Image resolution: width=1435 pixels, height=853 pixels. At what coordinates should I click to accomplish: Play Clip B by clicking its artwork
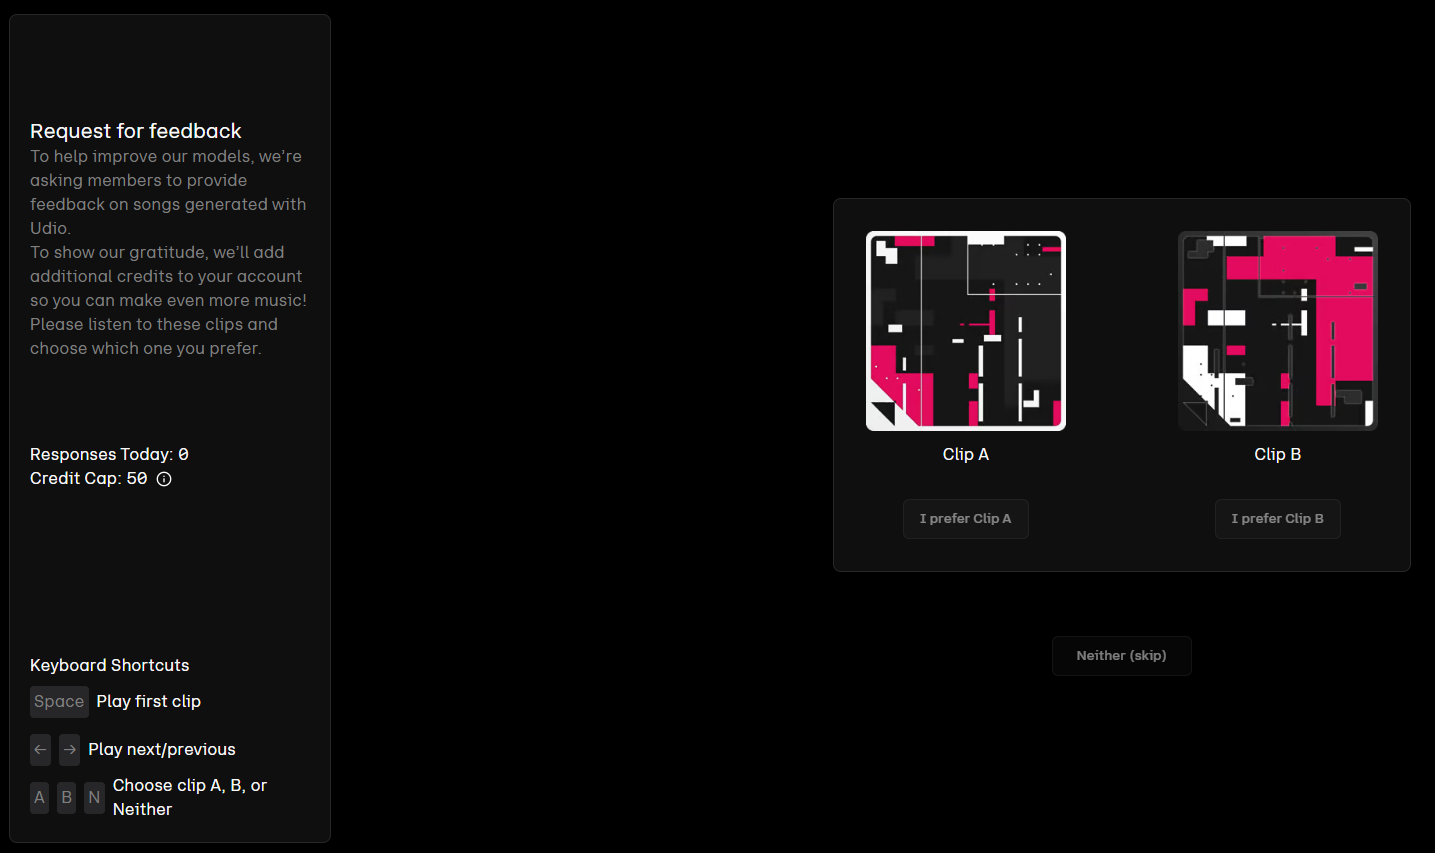[x=1277, y=331]
